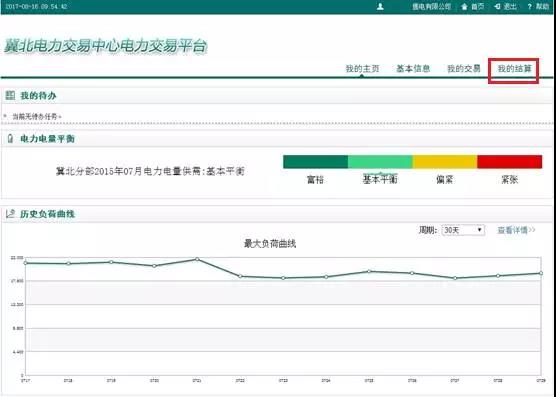Viewport: 556px width, 397px height.
Task: Click the 历史负荷曲线 chart icon
Action: (10, 213)
